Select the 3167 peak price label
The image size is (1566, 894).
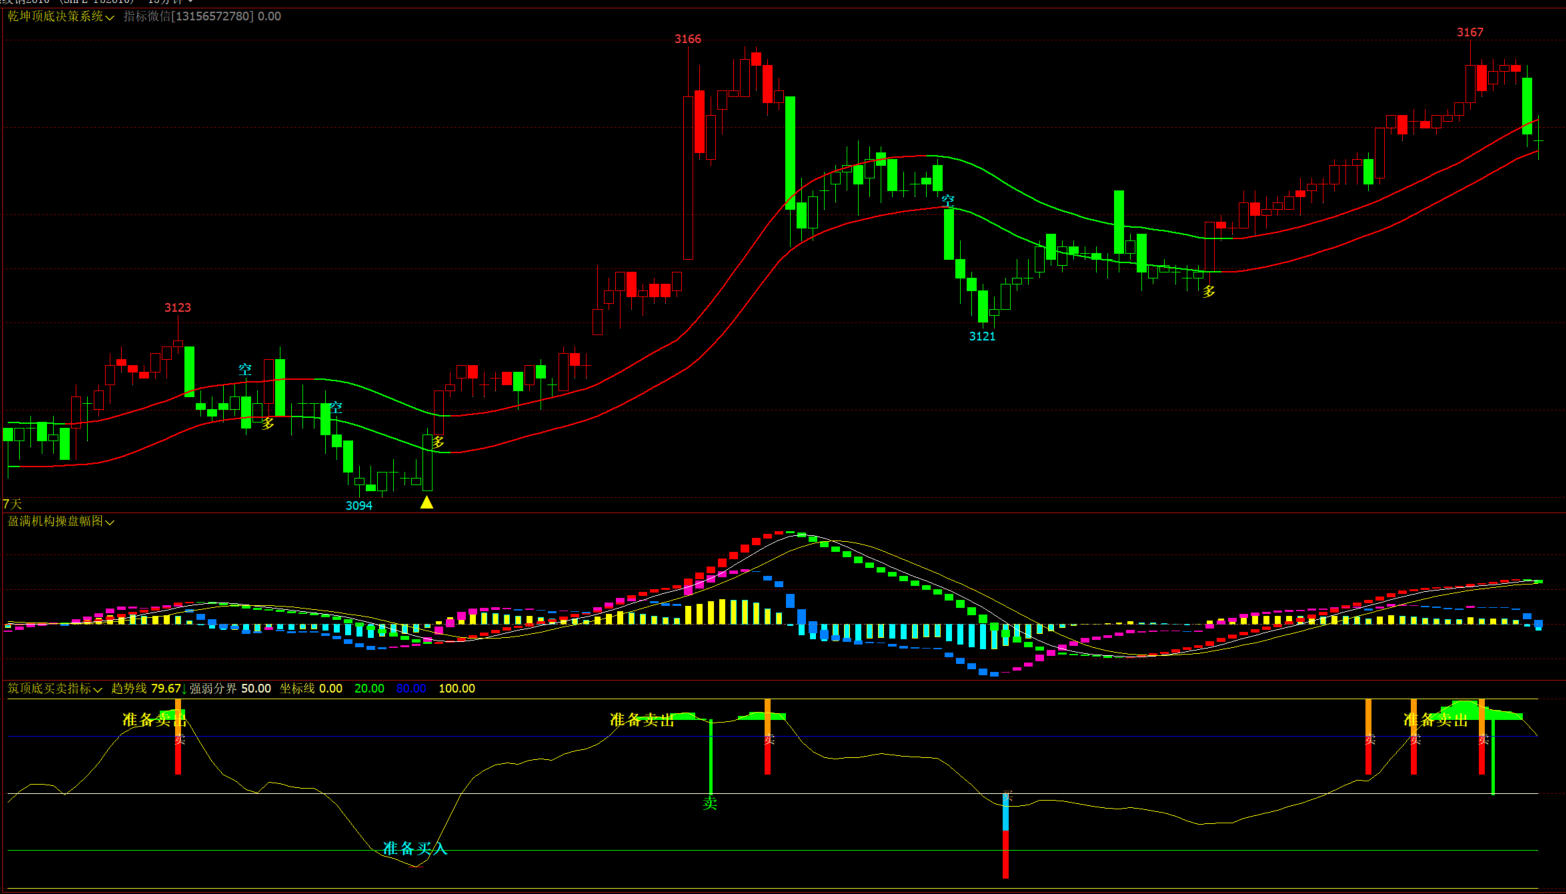click(1470, 32)
